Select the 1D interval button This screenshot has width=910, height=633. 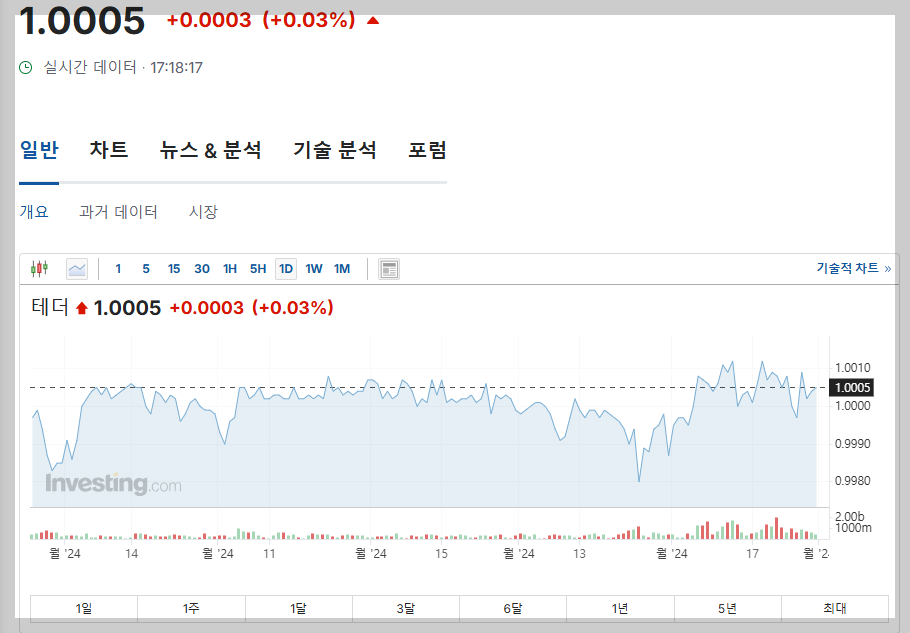click(286, 269)
